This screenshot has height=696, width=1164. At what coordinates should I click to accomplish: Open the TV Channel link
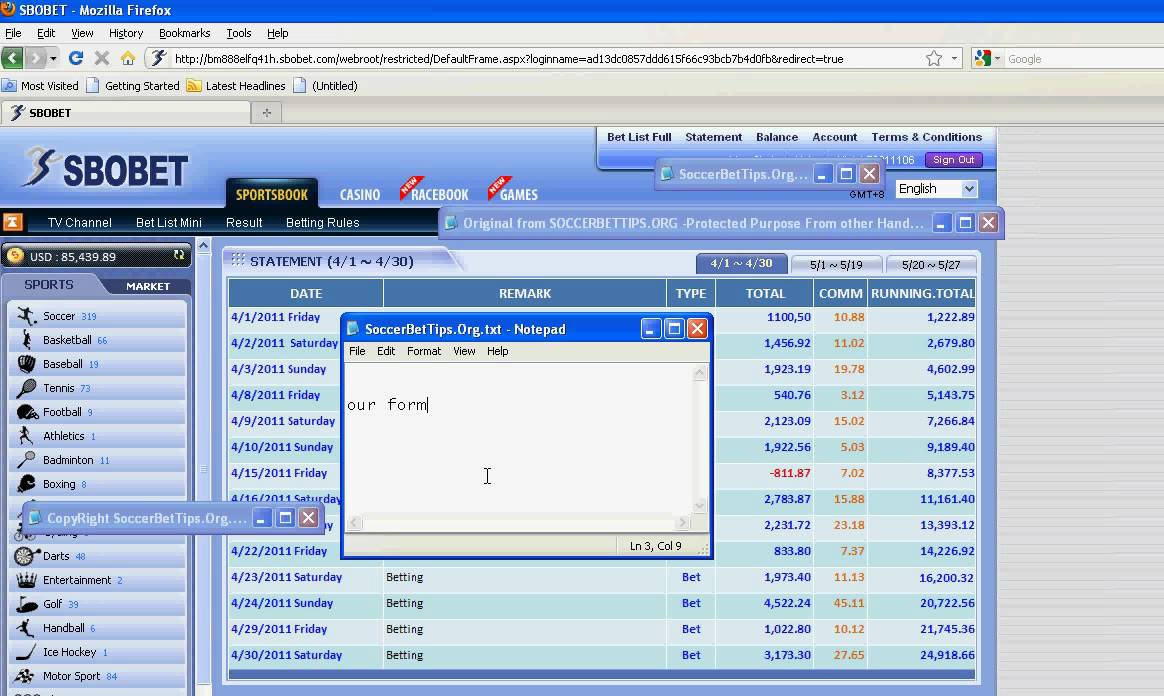click(x=79, y=223)
